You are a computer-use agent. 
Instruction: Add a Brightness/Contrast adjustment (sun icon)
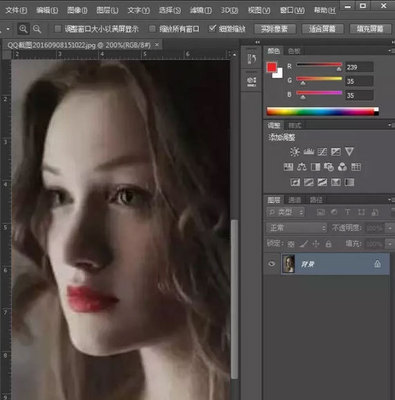(x=295, y=152)
